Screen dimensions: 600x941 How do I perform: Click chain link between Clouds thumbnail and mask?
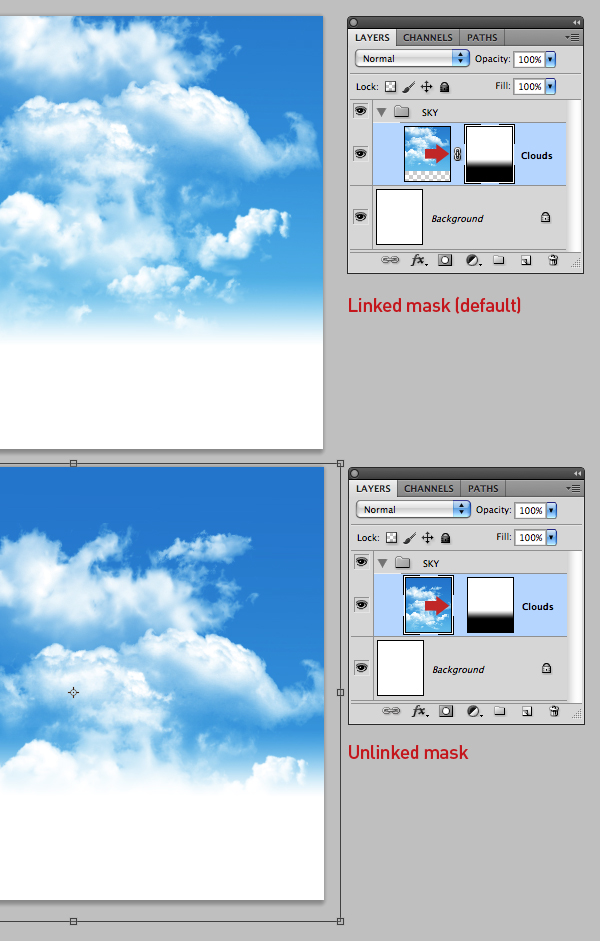(458, 154)
